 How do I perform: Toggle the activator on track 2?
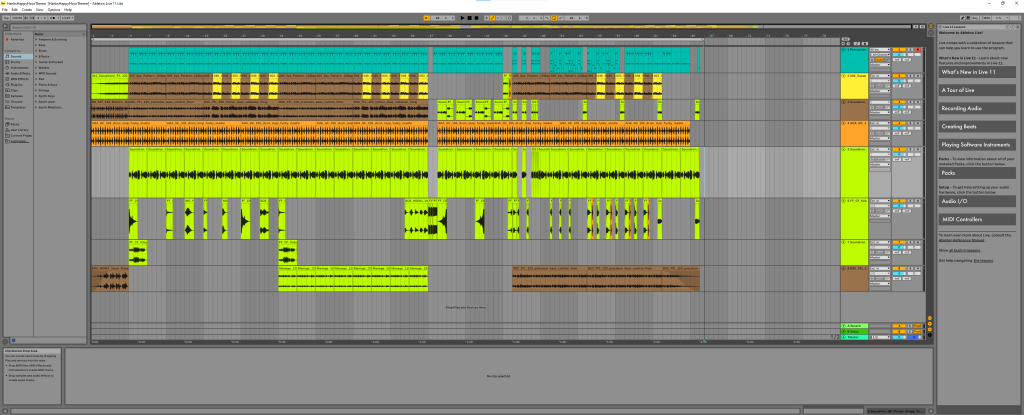898,76
